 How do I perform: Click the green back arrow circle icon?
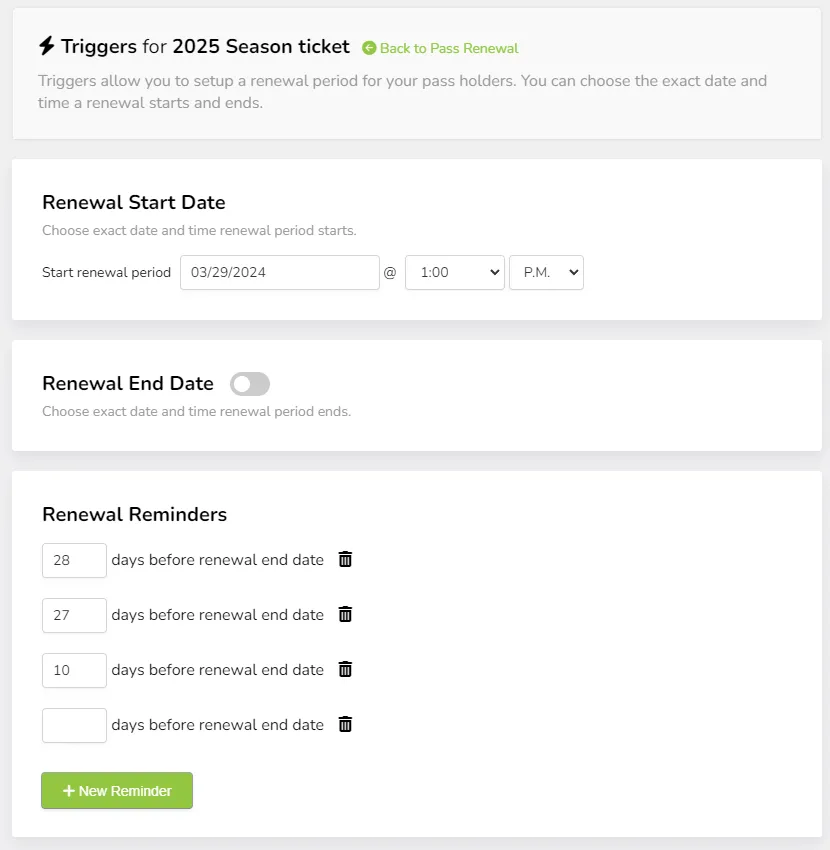point(369,48)
